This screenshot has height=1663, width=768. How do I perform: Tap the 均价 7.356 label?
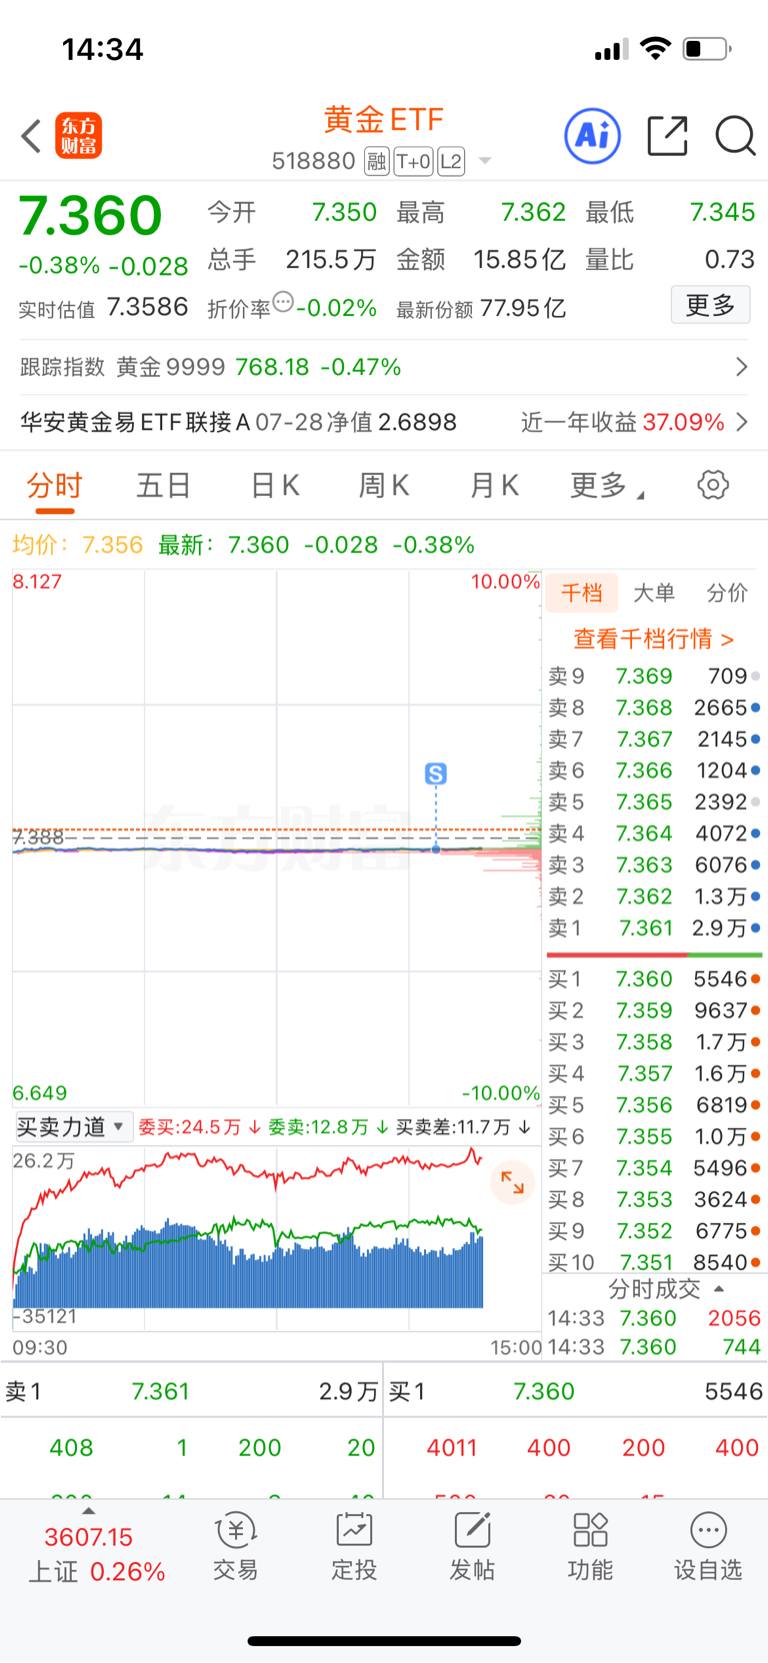78,545
